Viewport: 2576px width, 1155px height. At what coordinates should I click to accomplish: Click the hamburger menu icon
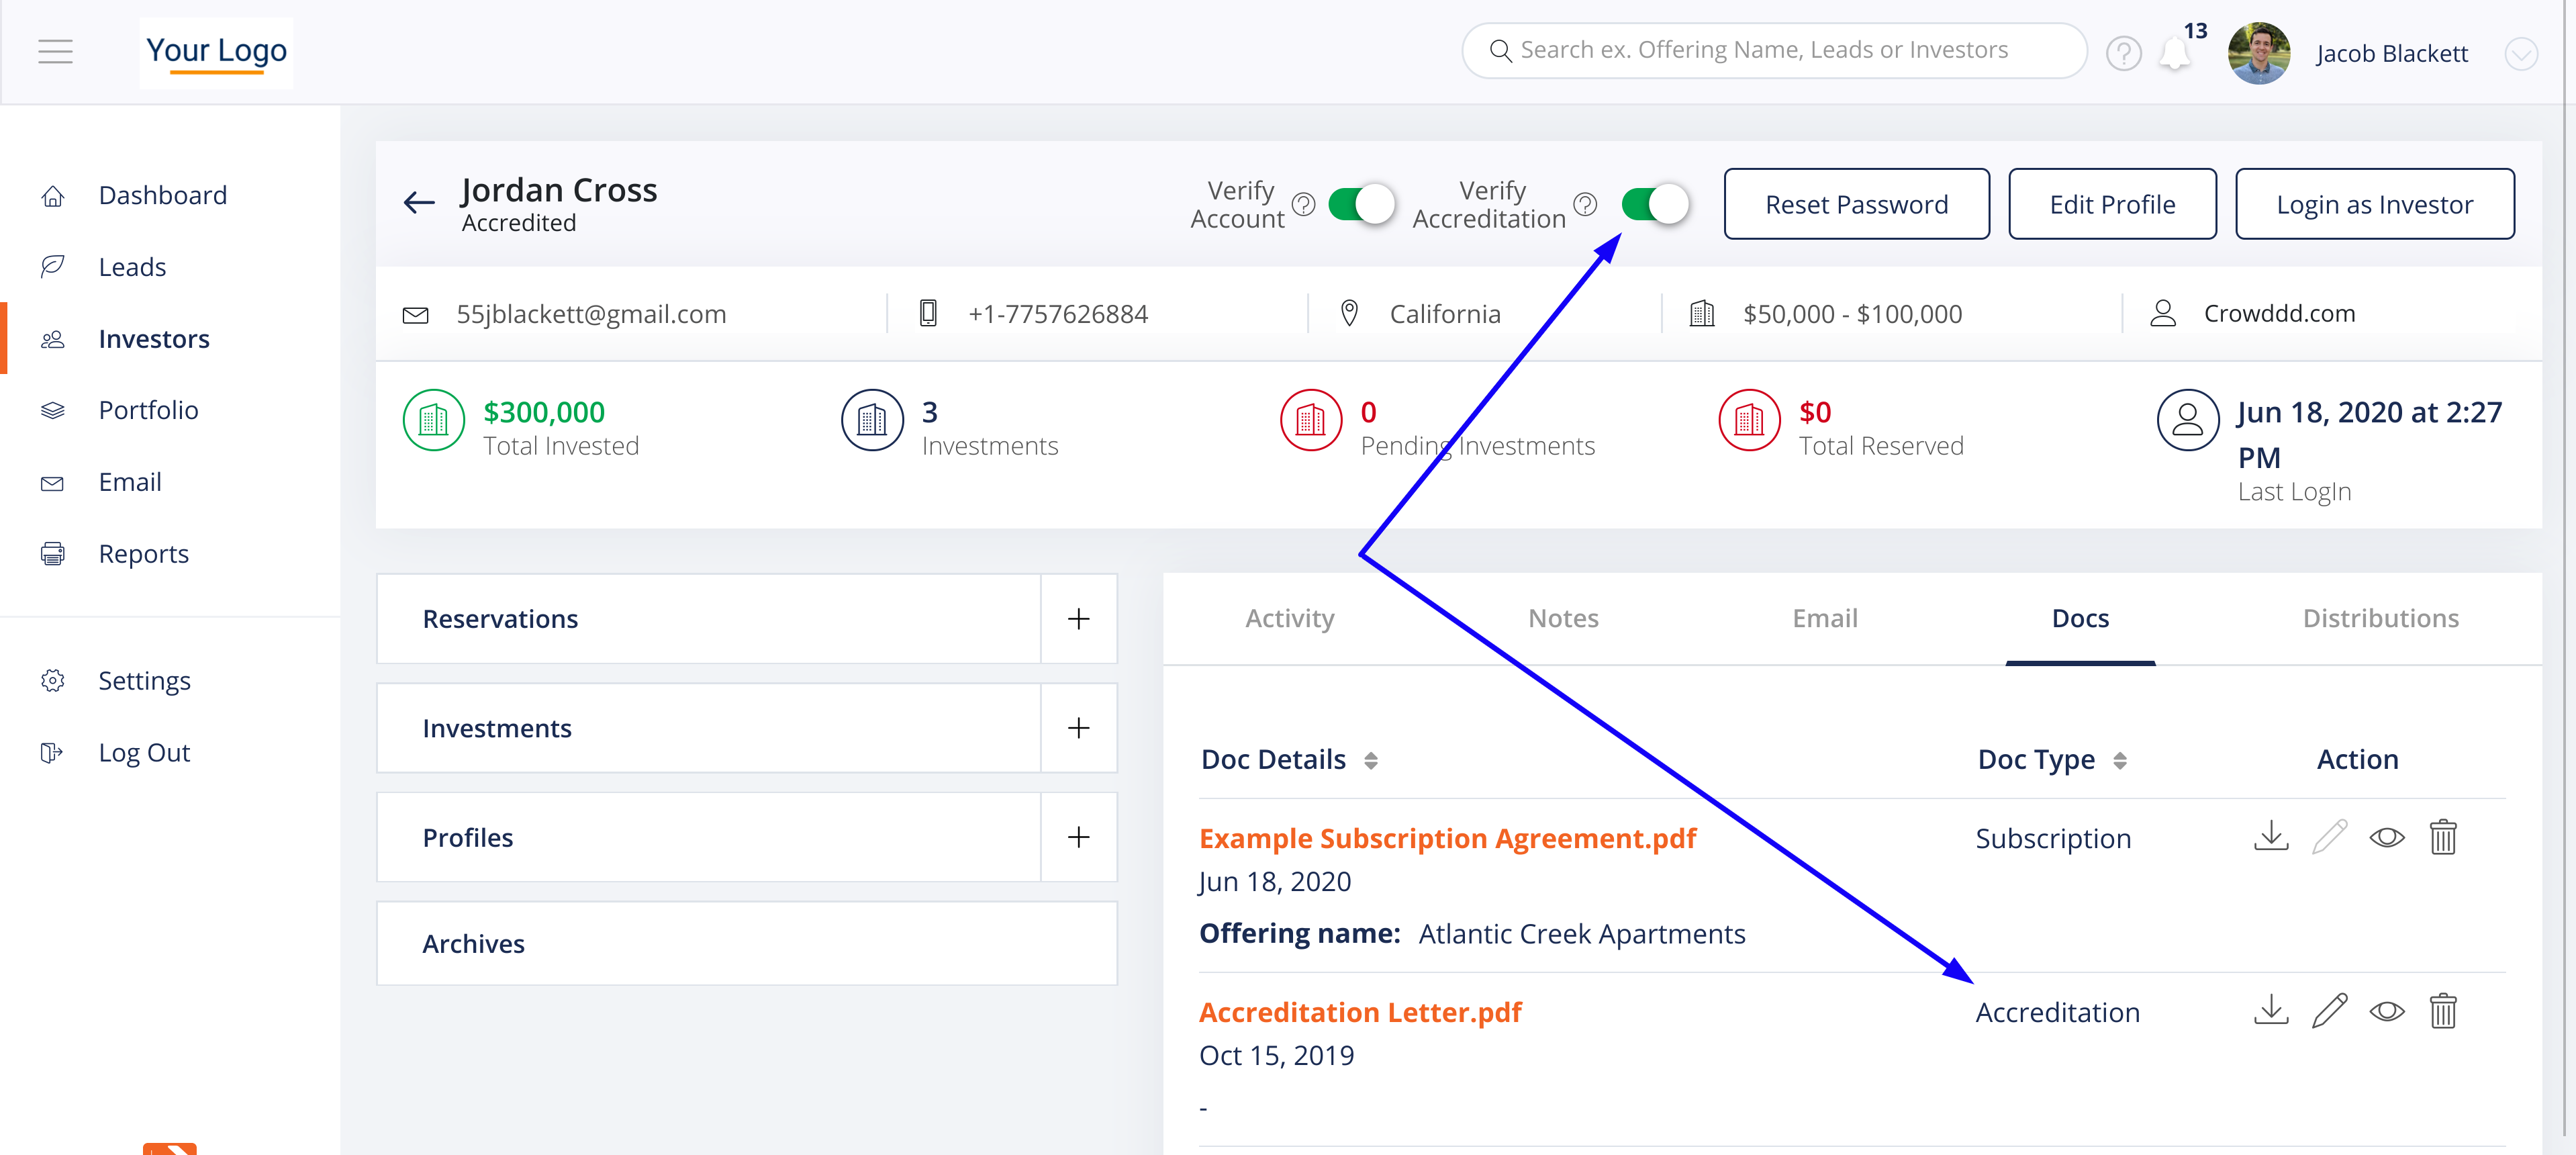point(55,51)
